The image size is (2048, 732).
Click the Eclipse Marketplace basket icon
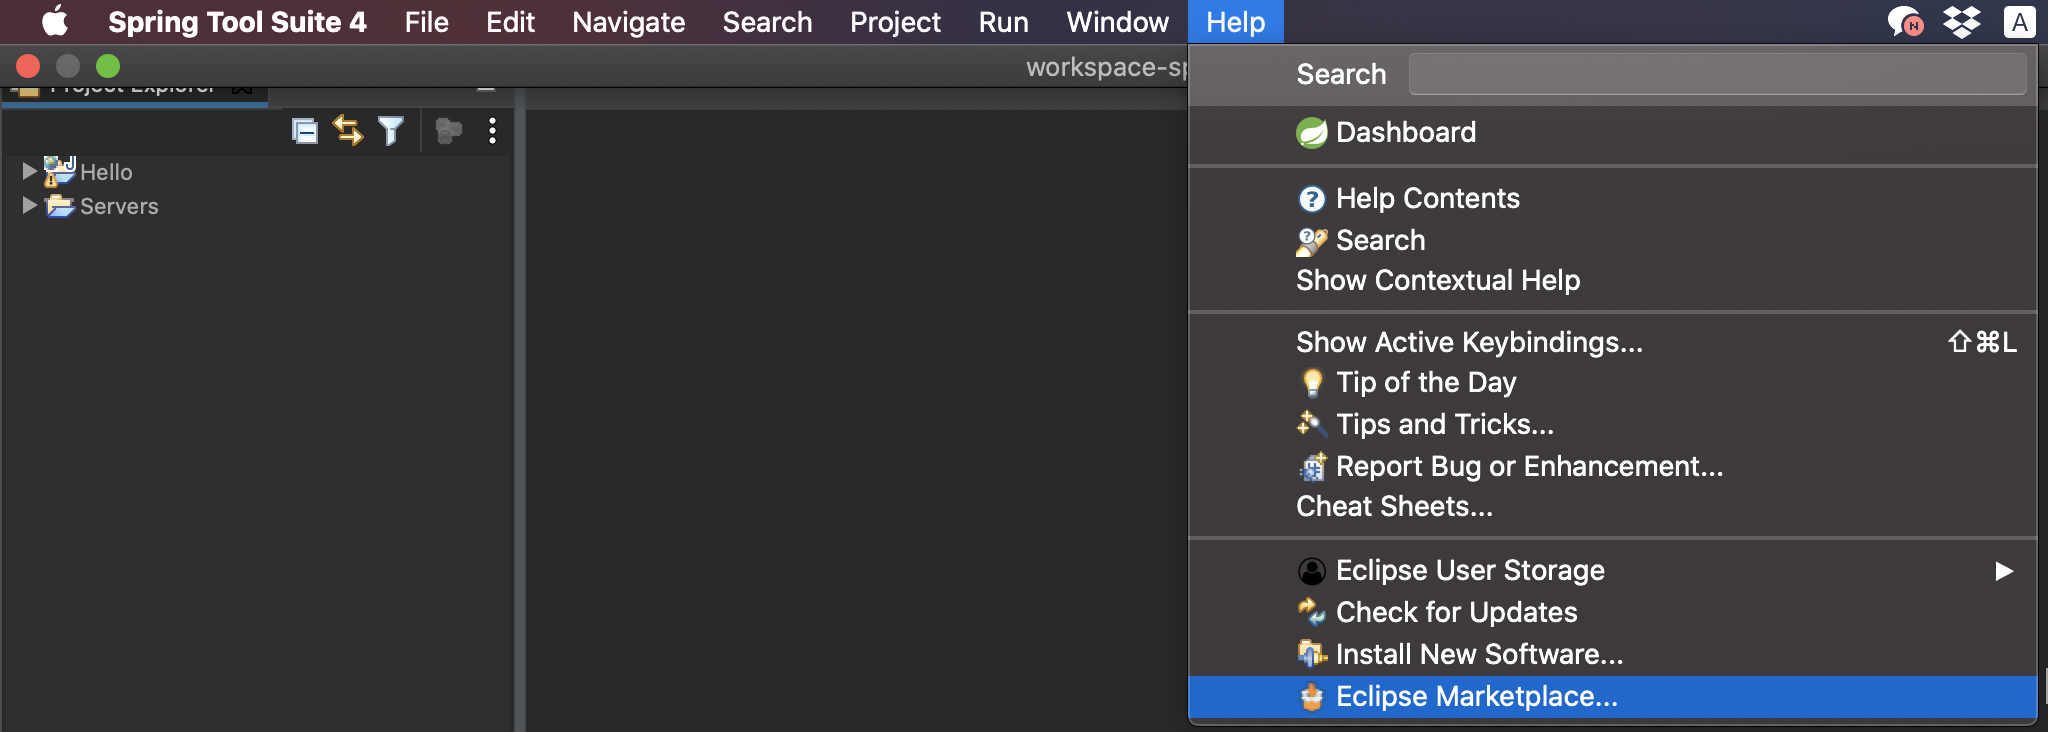pos(1311,696)
